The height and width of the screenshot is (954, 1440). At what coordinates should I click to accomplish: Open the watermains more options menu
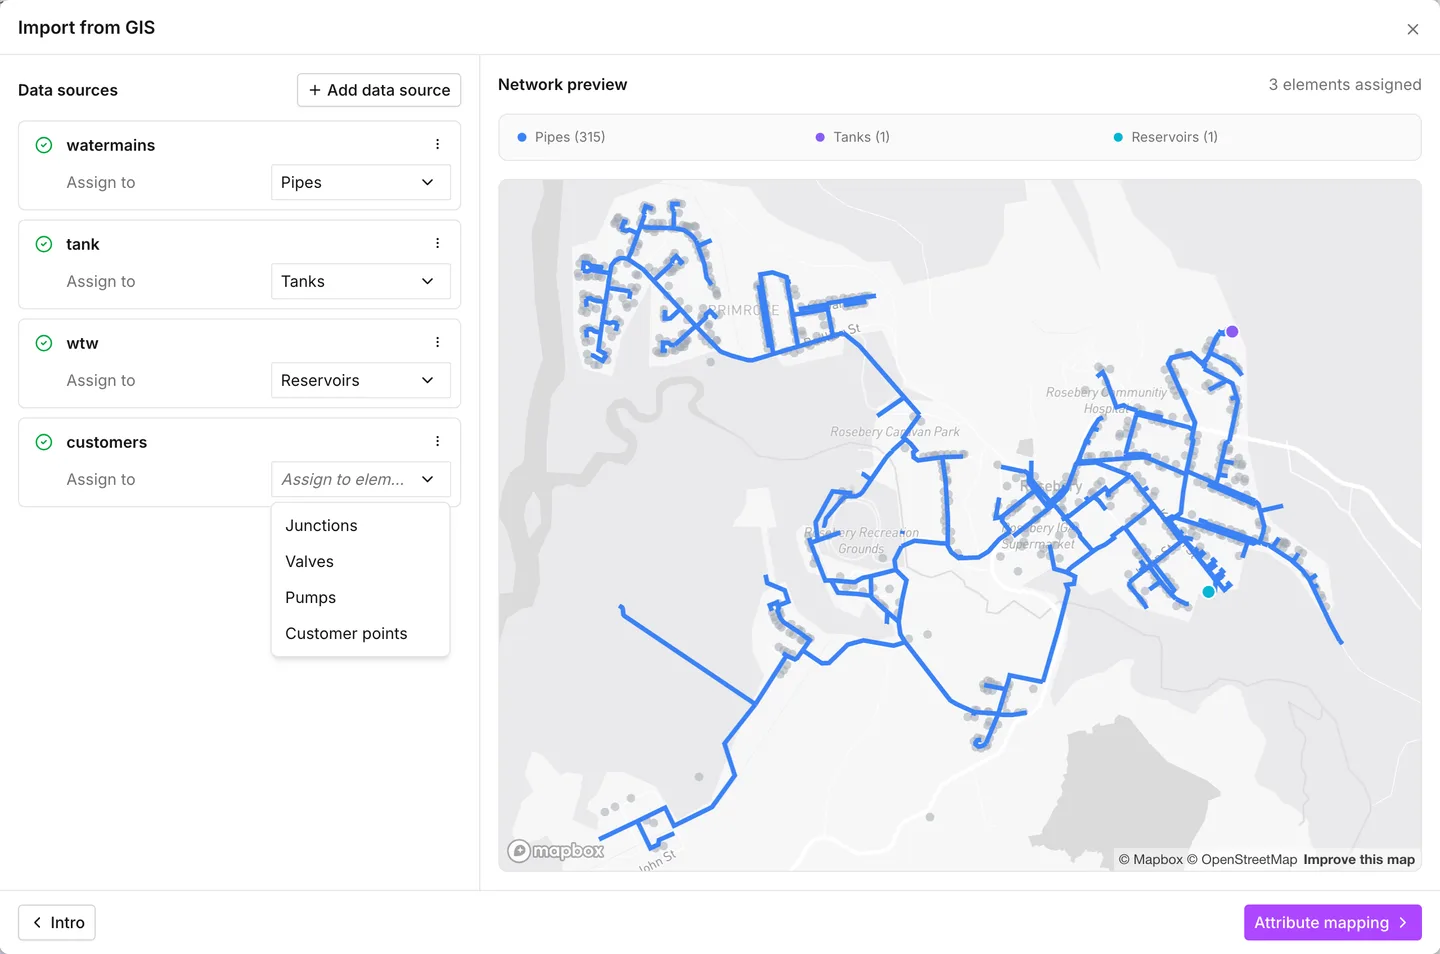(437, 145)
